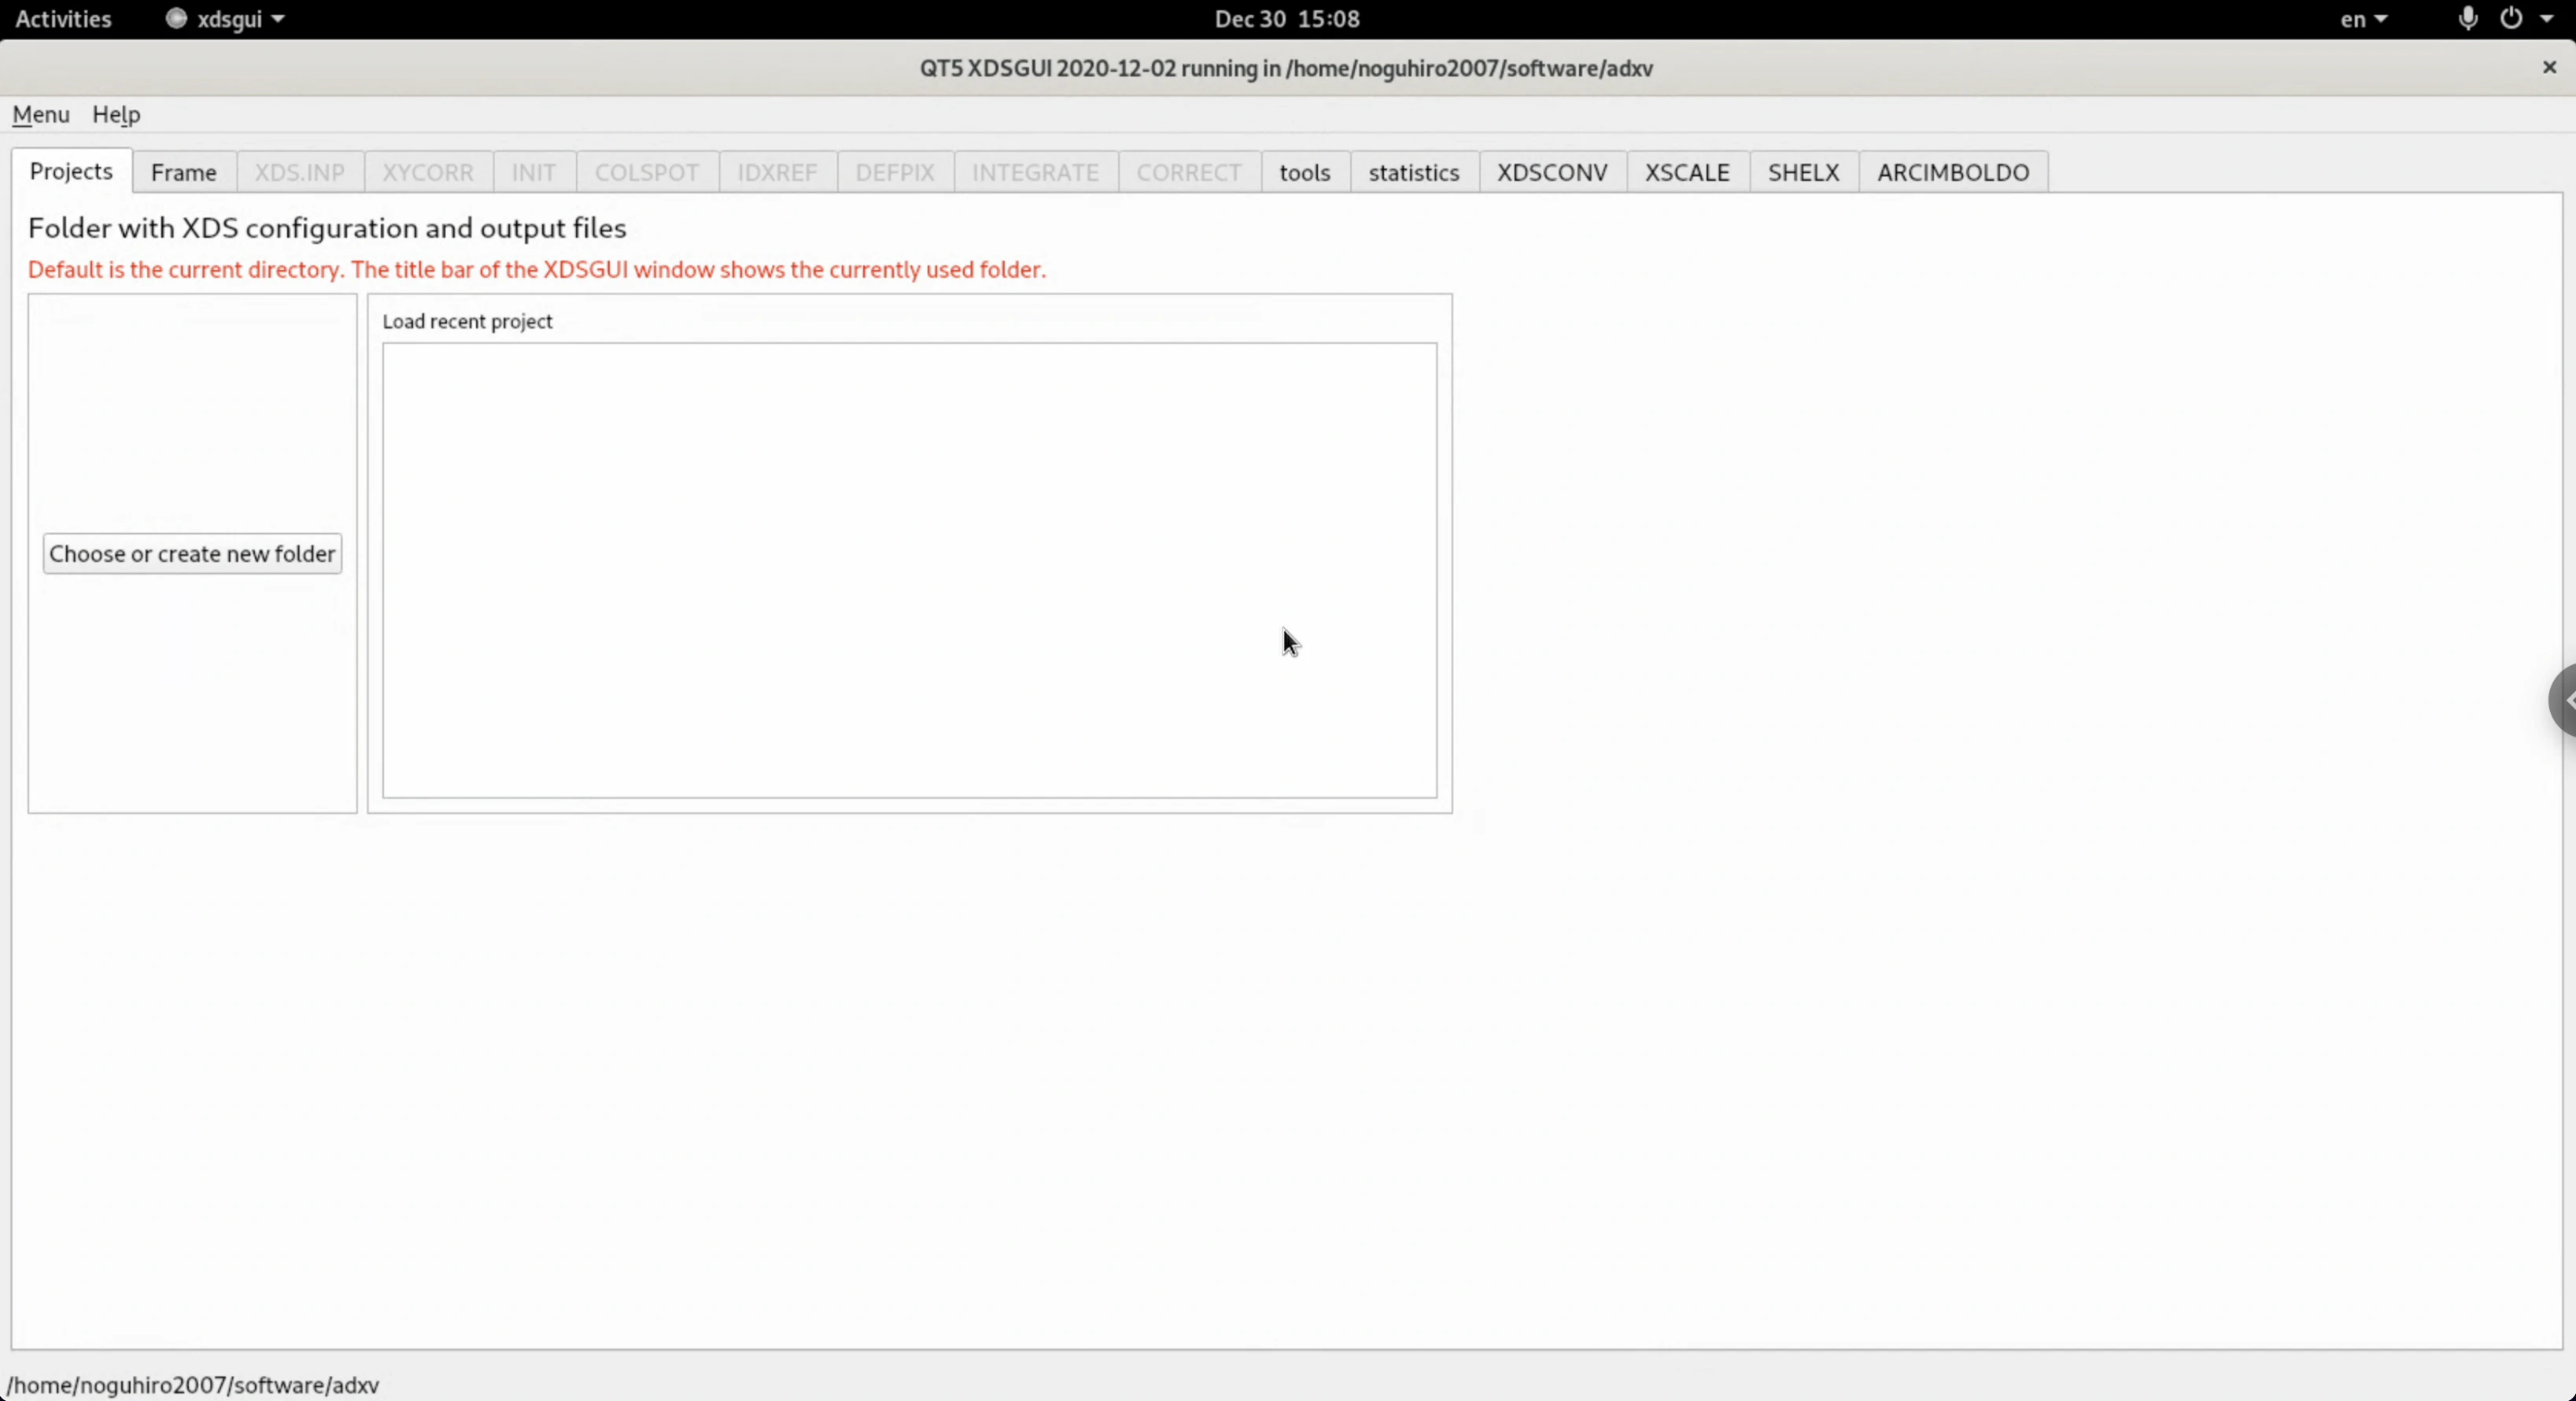Switch to the COLSPOT tab
The image size is (2576, 1401).
tap(647, 172)
